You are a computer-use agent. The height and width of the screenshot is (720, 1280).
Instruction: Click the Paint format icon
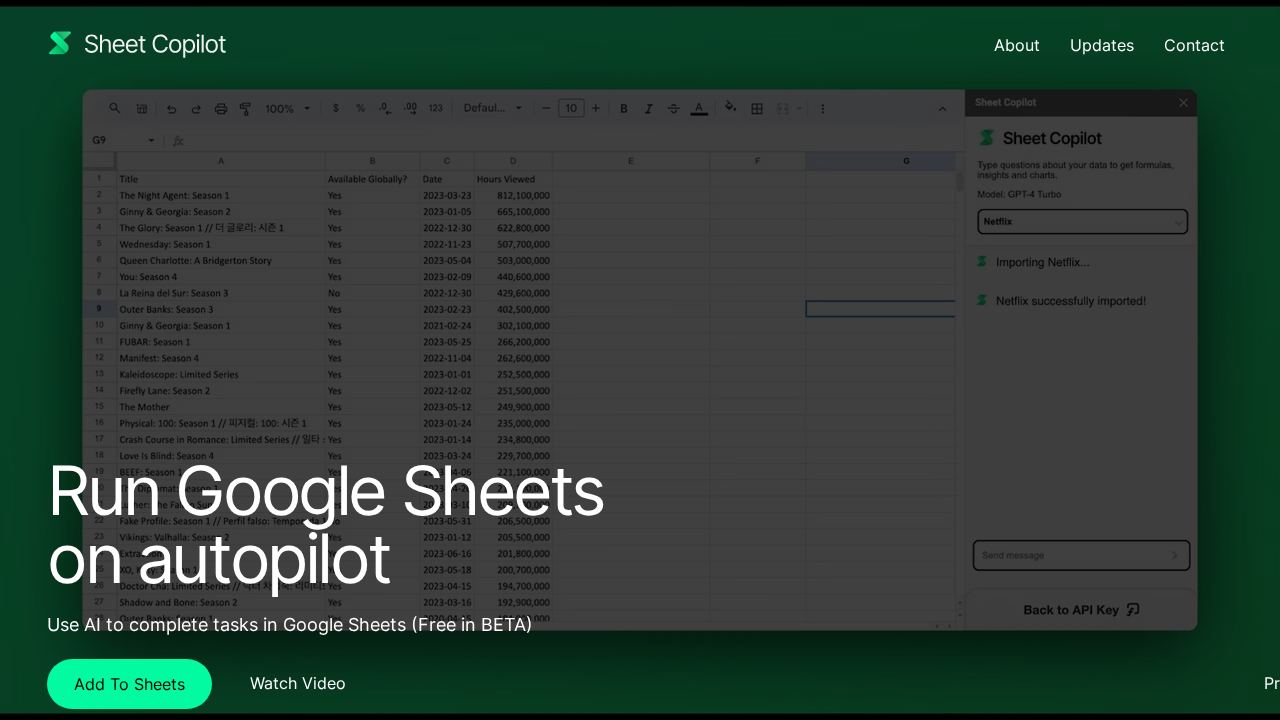click(245, 108)
